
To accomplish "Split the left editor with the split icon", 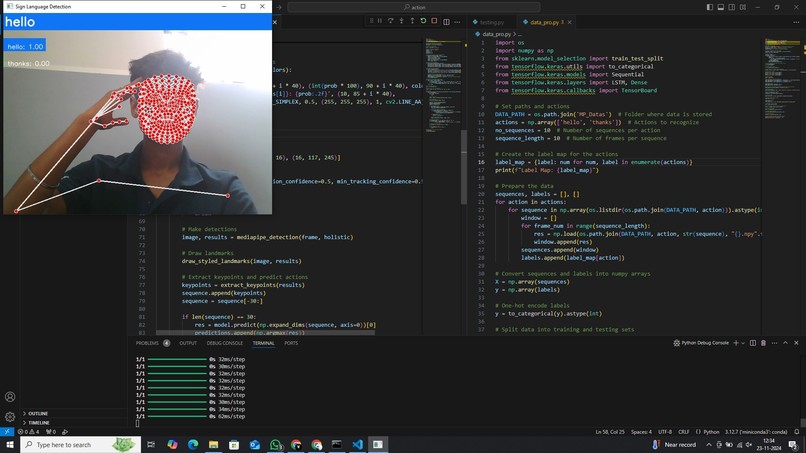I will pos(446,22).
